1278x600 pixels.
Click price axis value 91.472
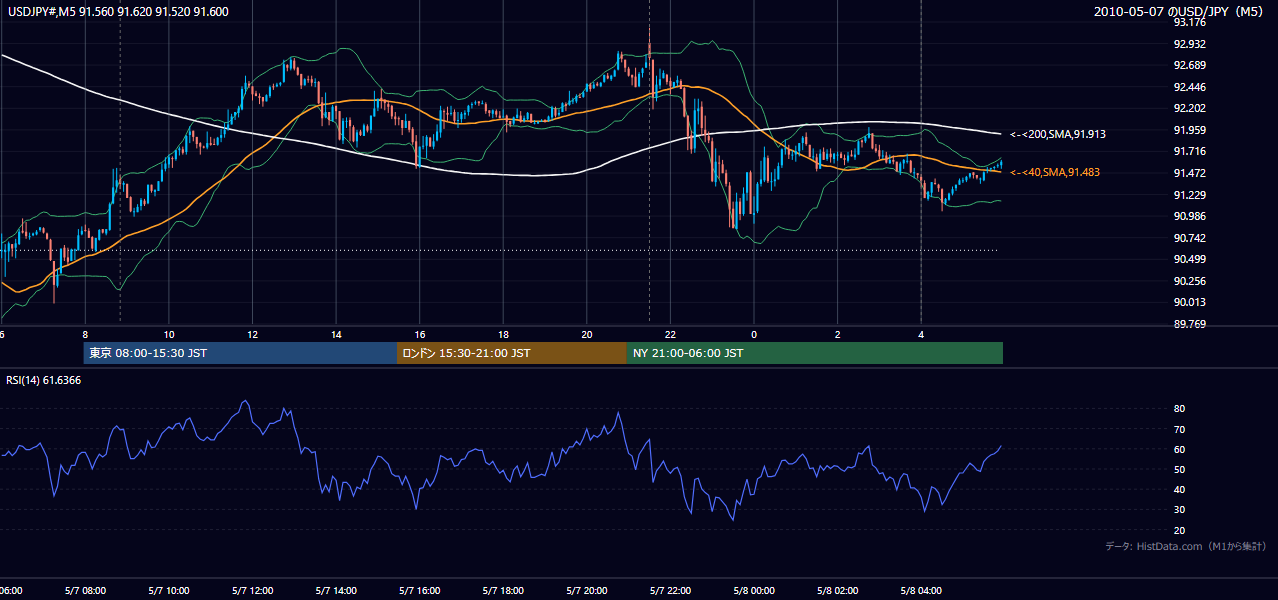tap(1189, 173)
